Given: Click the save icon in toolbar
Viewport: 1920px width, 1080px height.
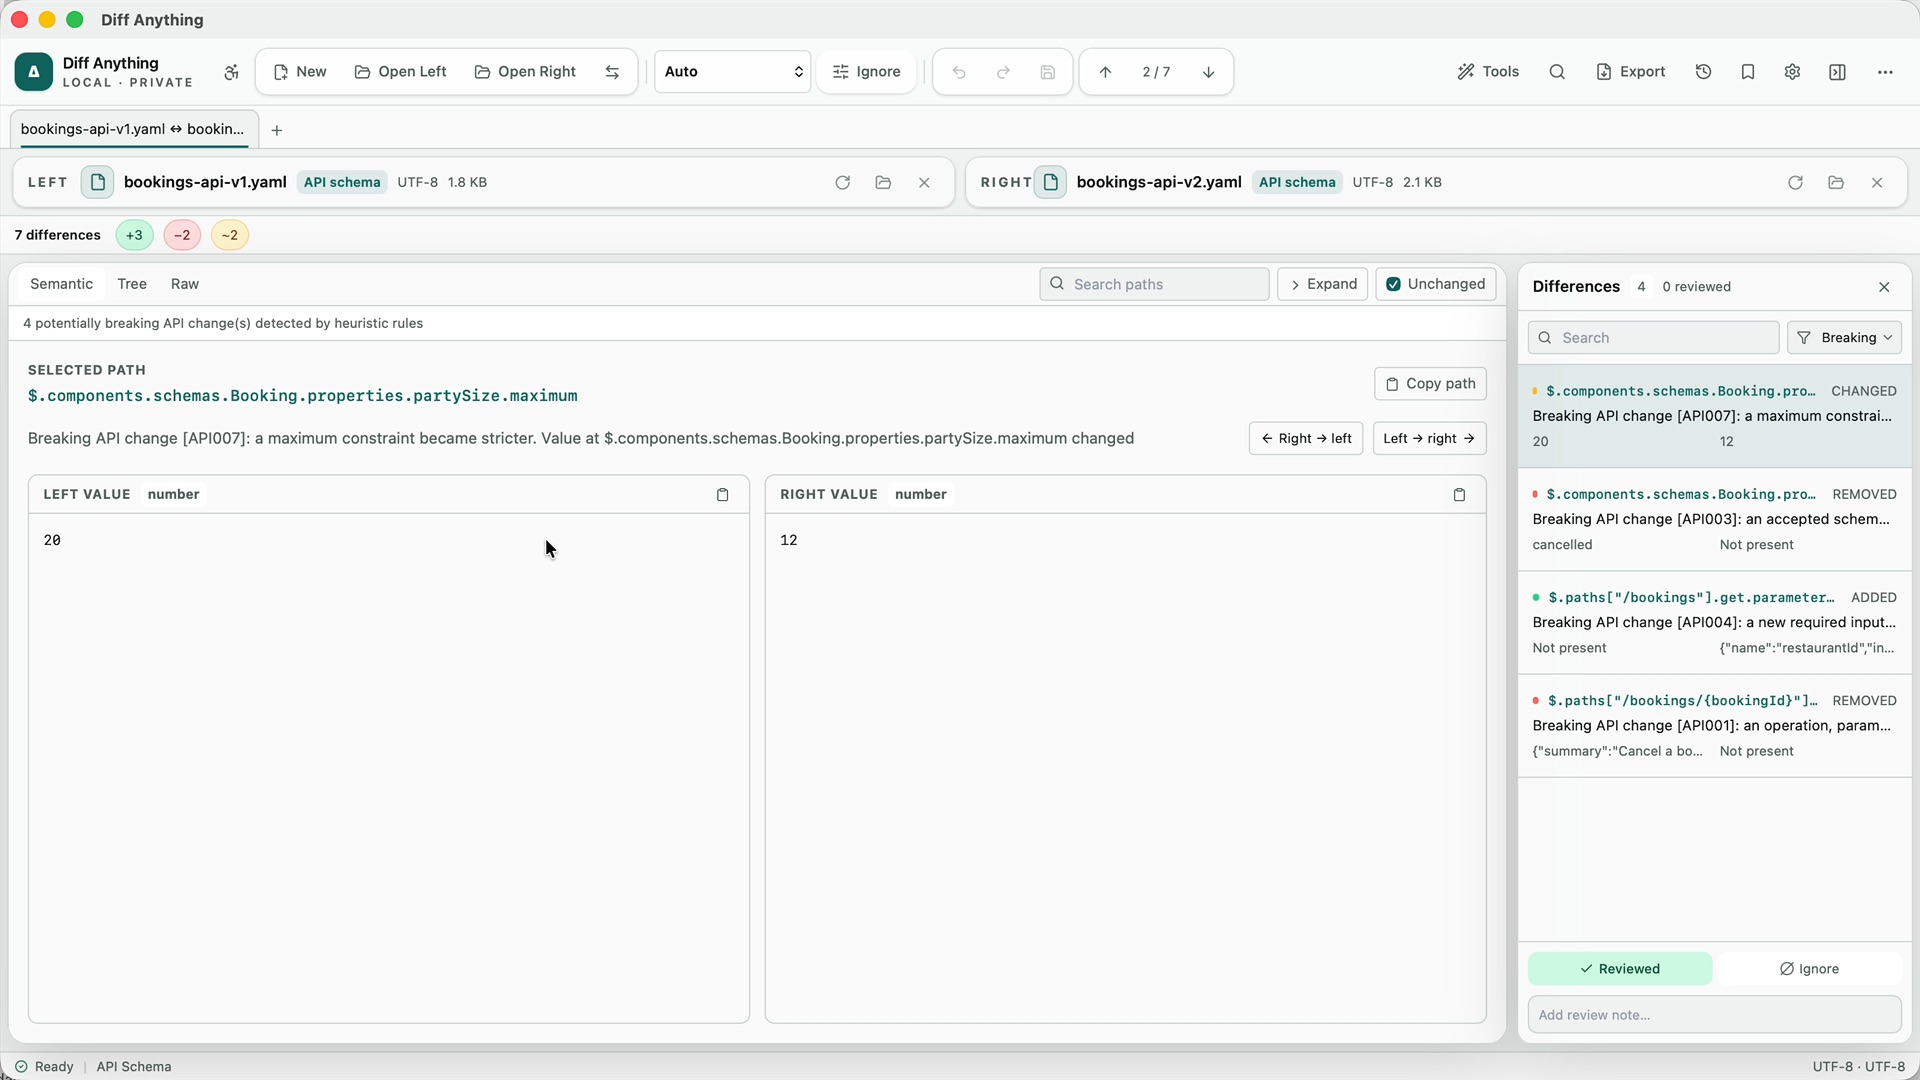Looking at the screenshot, I should [x=1047, y=72].
